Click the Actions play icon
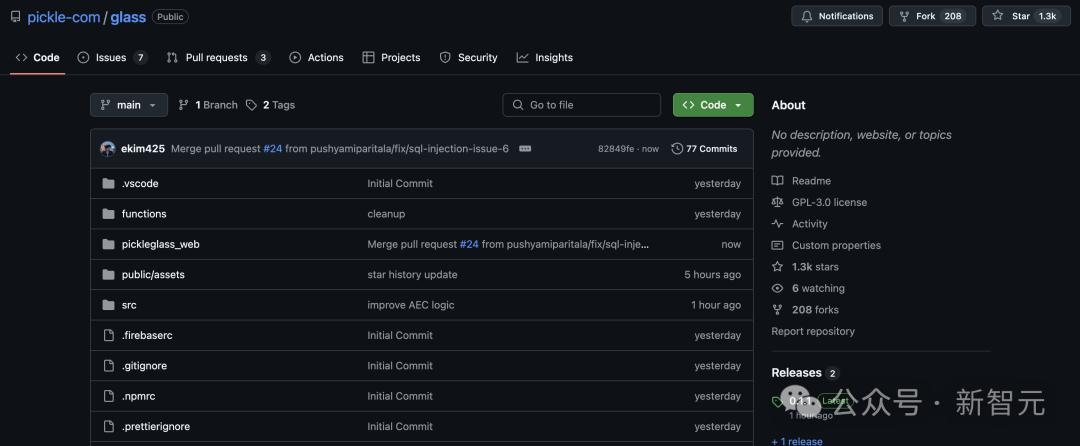 click(x=295, y=58)
